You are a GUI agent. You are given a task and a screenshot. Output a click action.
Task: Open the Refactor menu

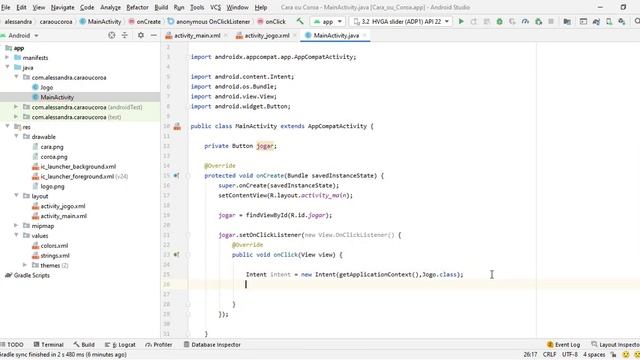138,7
